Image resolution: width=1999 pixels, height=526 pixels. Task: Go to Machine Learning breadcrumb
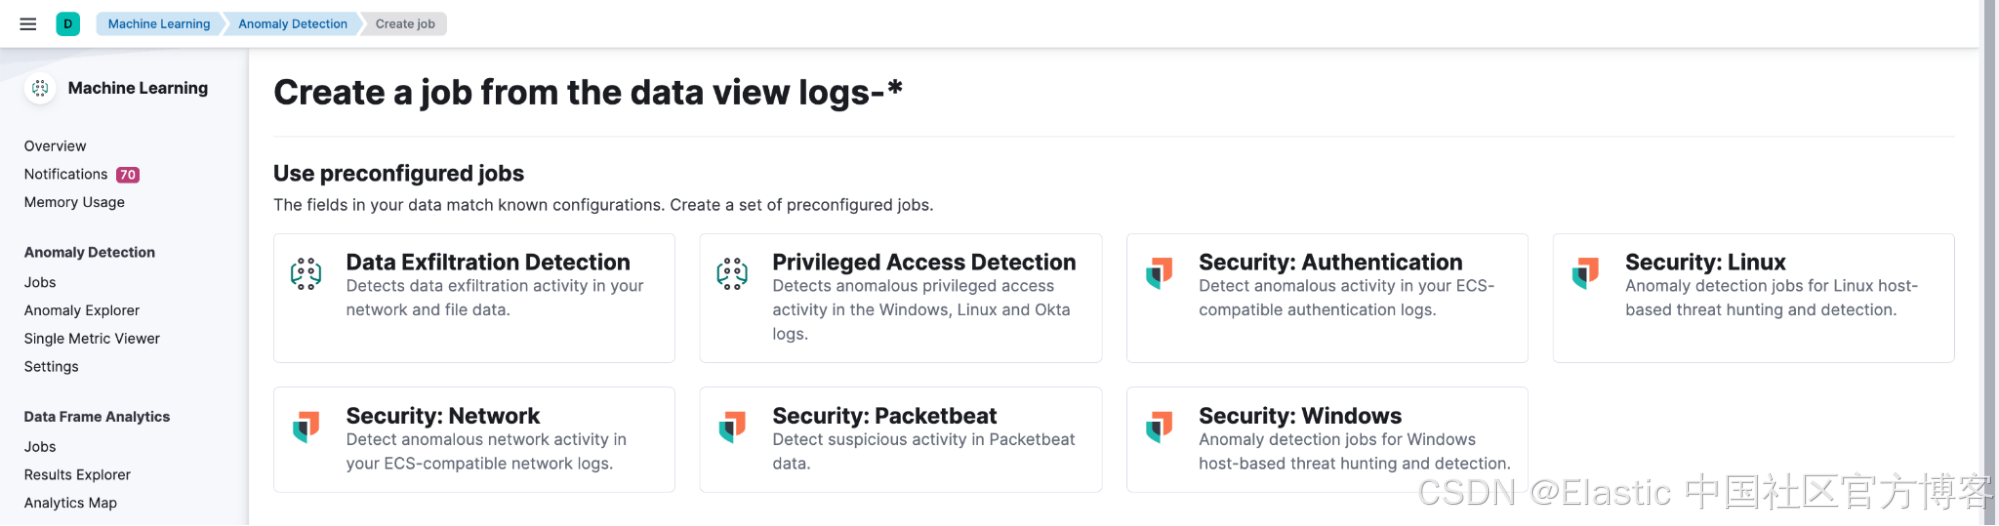pos(159,24)
